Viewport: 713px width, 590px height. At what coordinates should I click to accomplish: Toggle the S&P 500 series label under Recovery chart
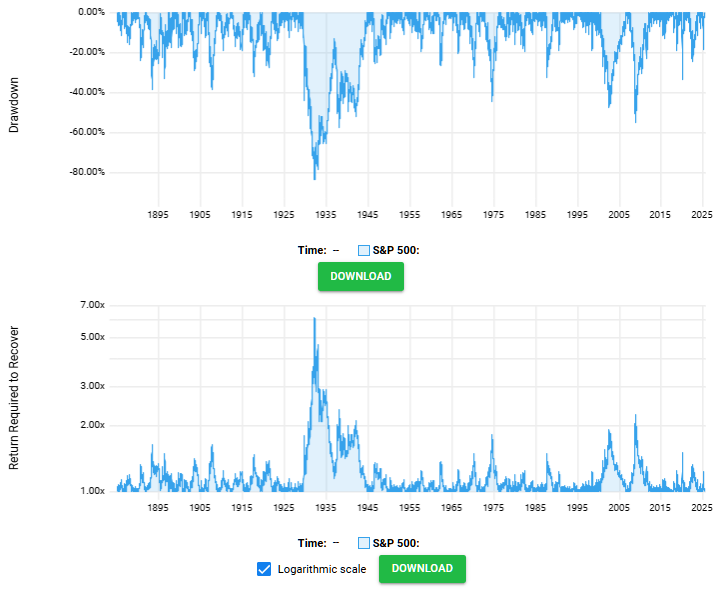click(x=395, y=543)
